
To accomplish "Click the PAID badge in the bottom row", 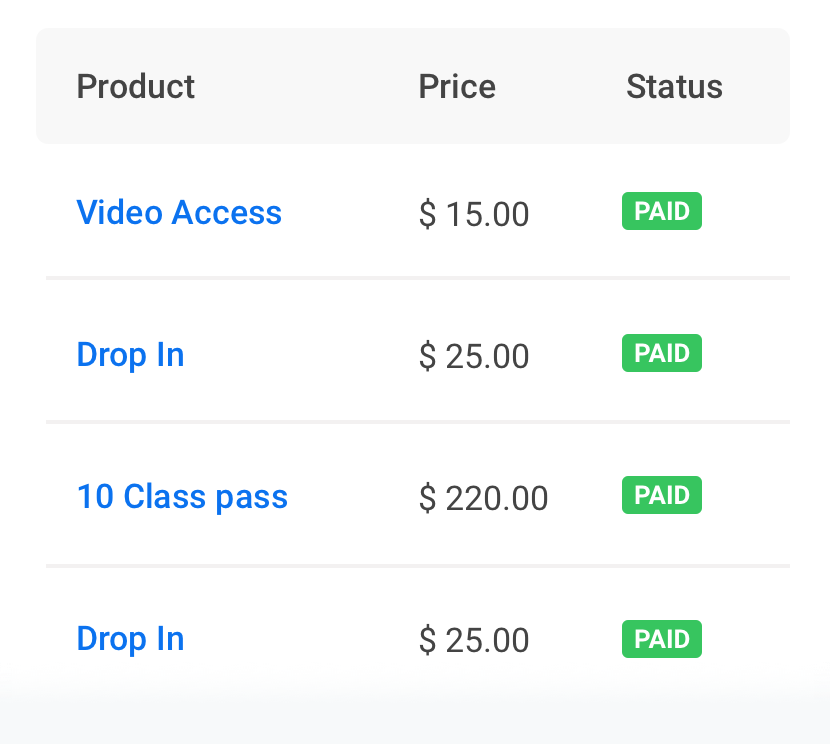I will [x=662, y=640].
